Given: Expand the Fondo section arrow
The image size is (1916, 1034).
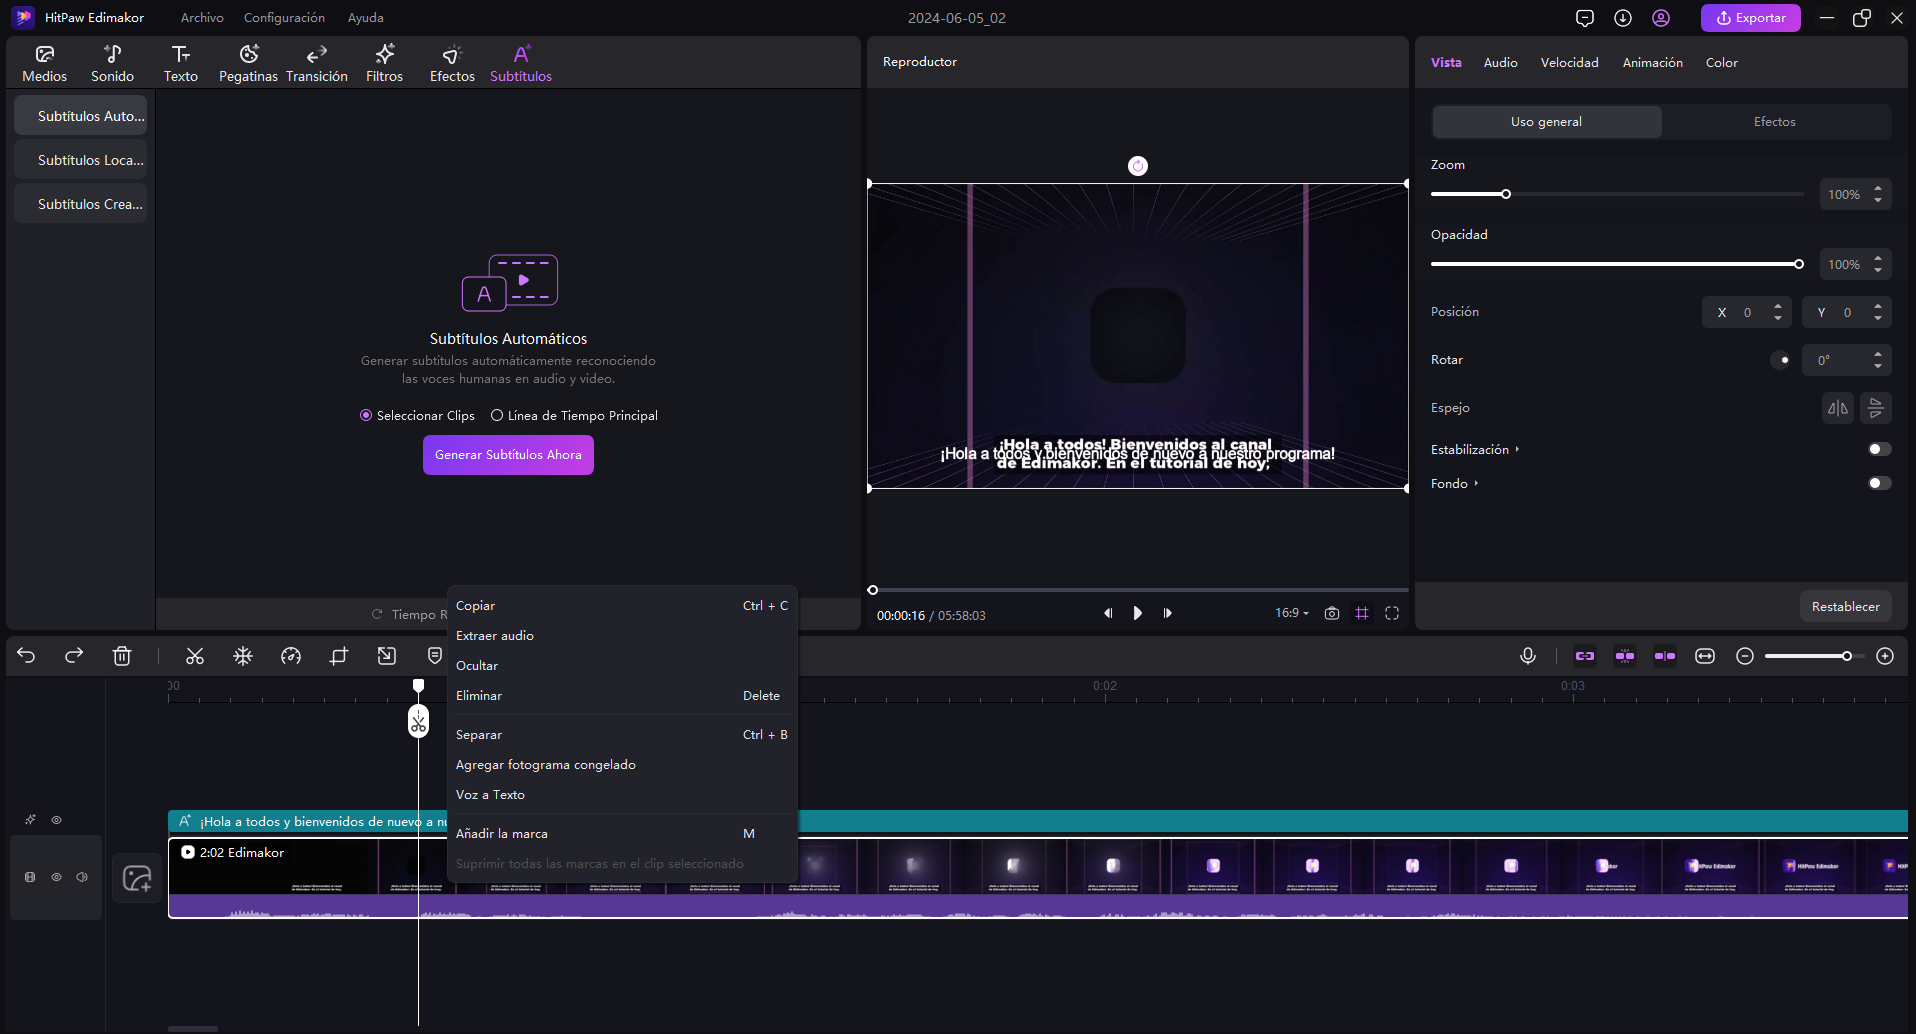Looking at the screenshot, I should [x=1476, y=483].
